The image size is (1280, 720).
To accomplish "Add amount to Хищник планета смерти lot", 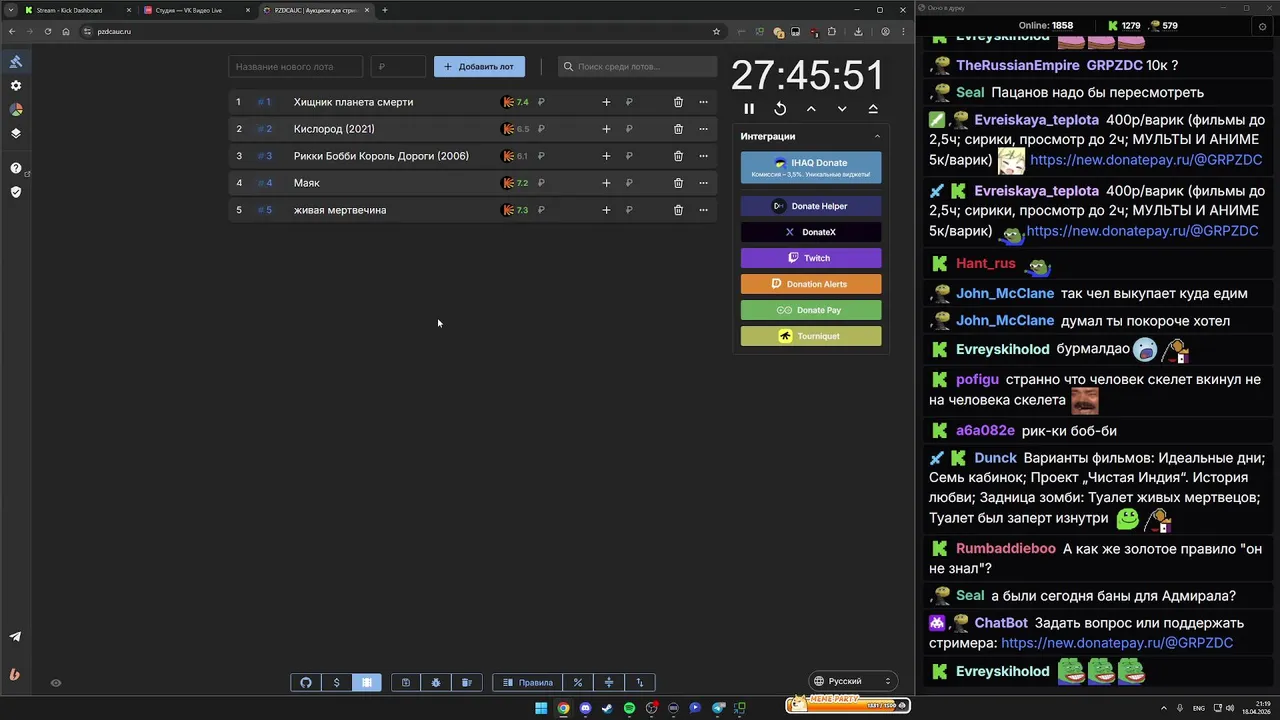I will point(606,102).
